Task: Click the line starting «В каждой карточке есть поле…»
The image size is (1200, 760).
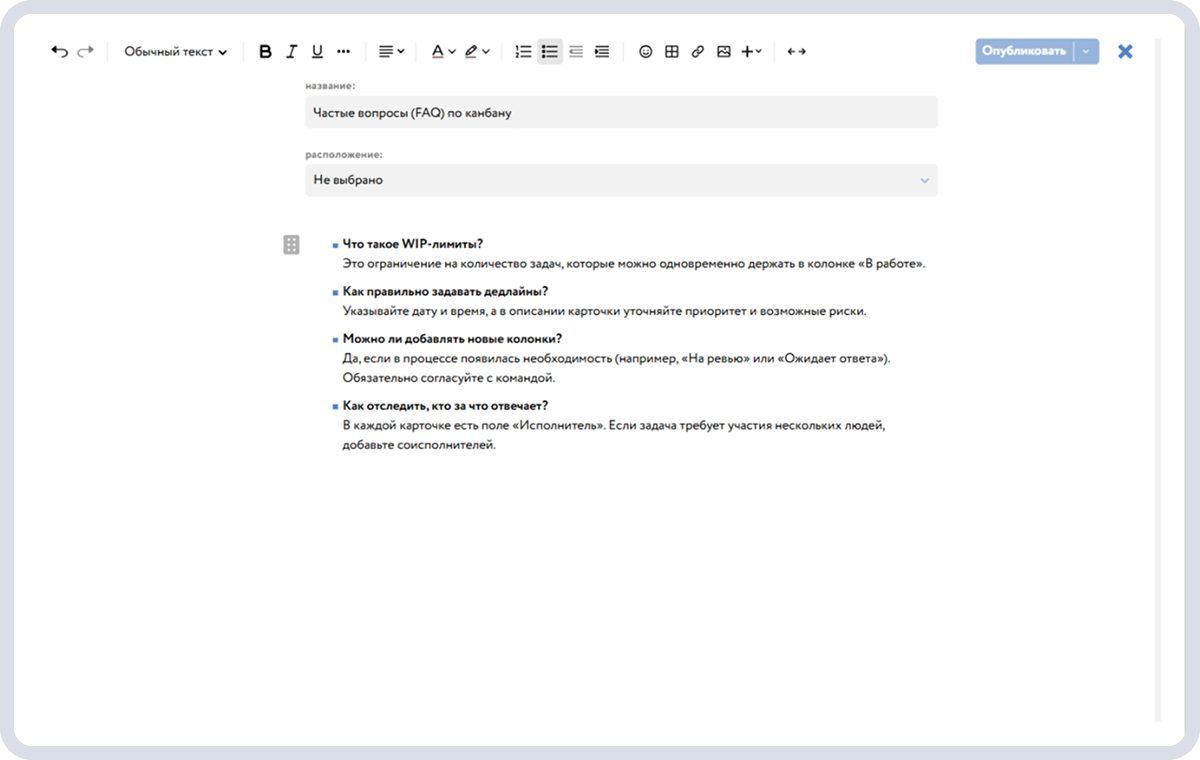Action: [x=614, y=425]
